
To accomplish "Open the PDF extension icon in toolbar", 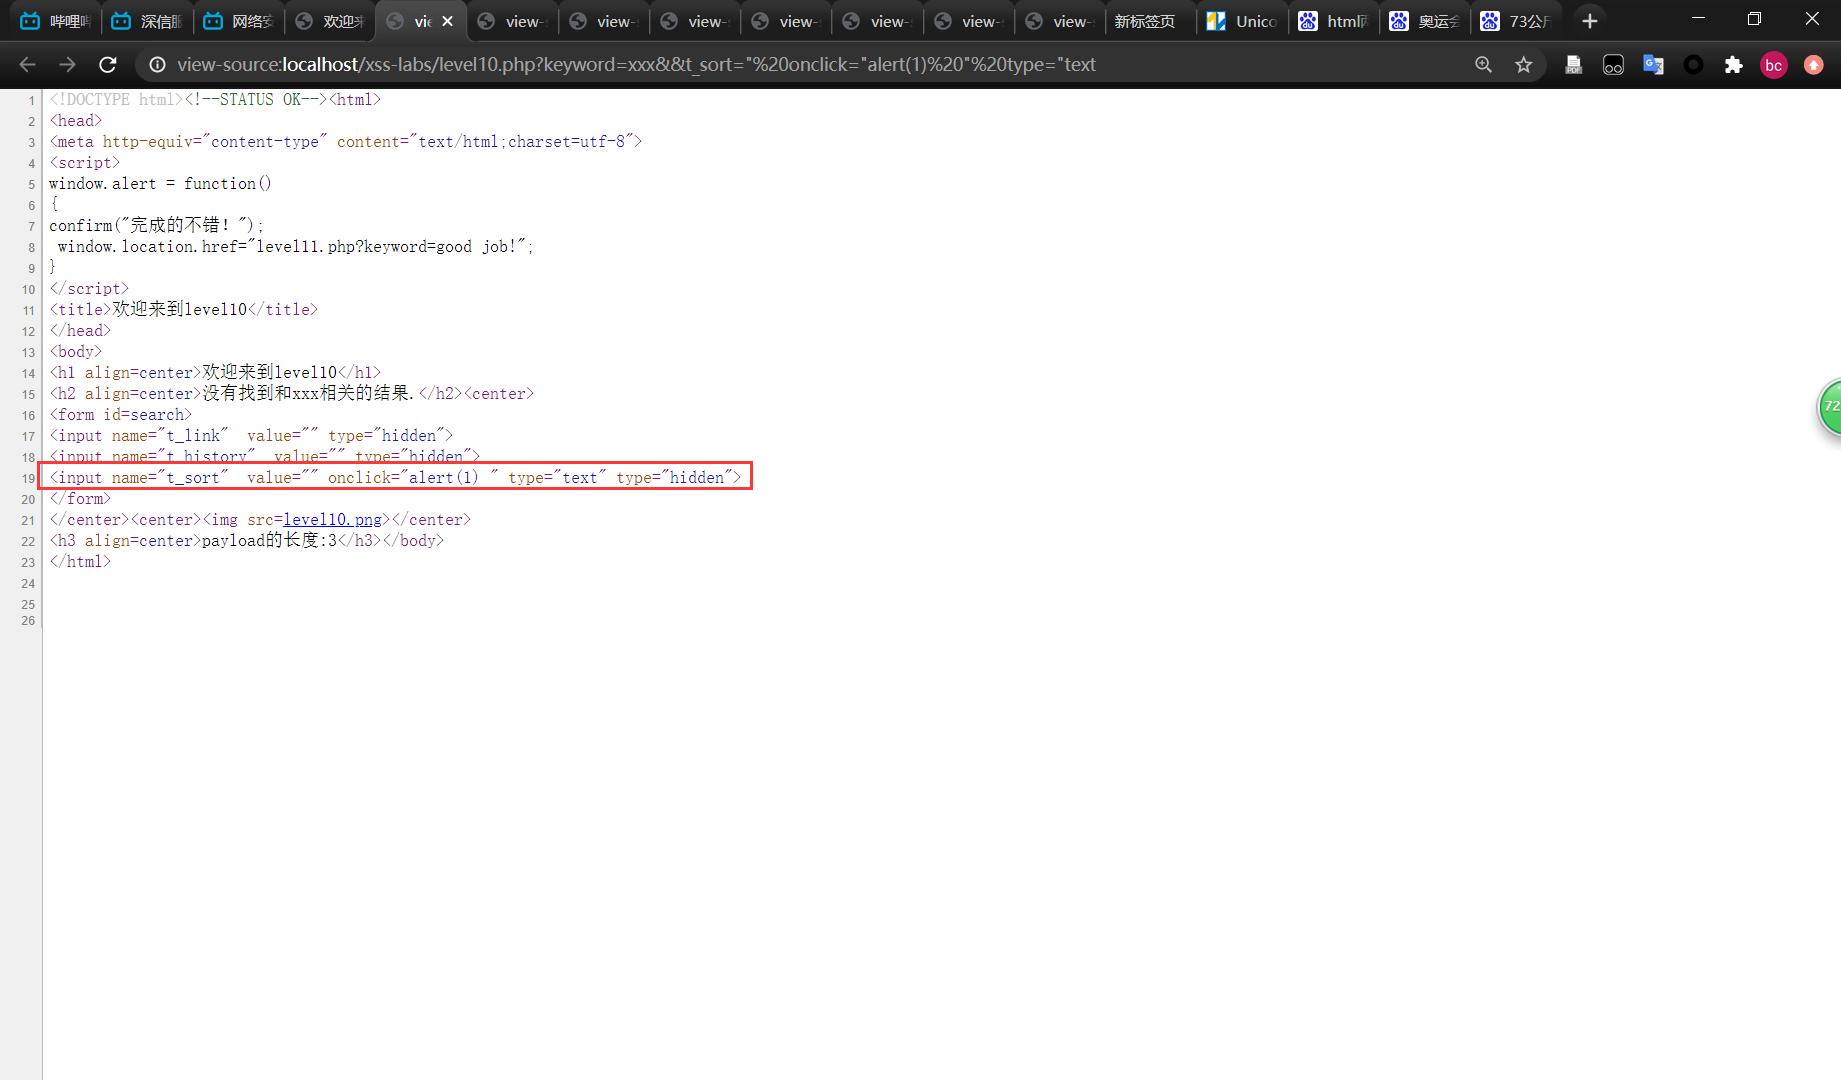I will [x=1573, y=65].
